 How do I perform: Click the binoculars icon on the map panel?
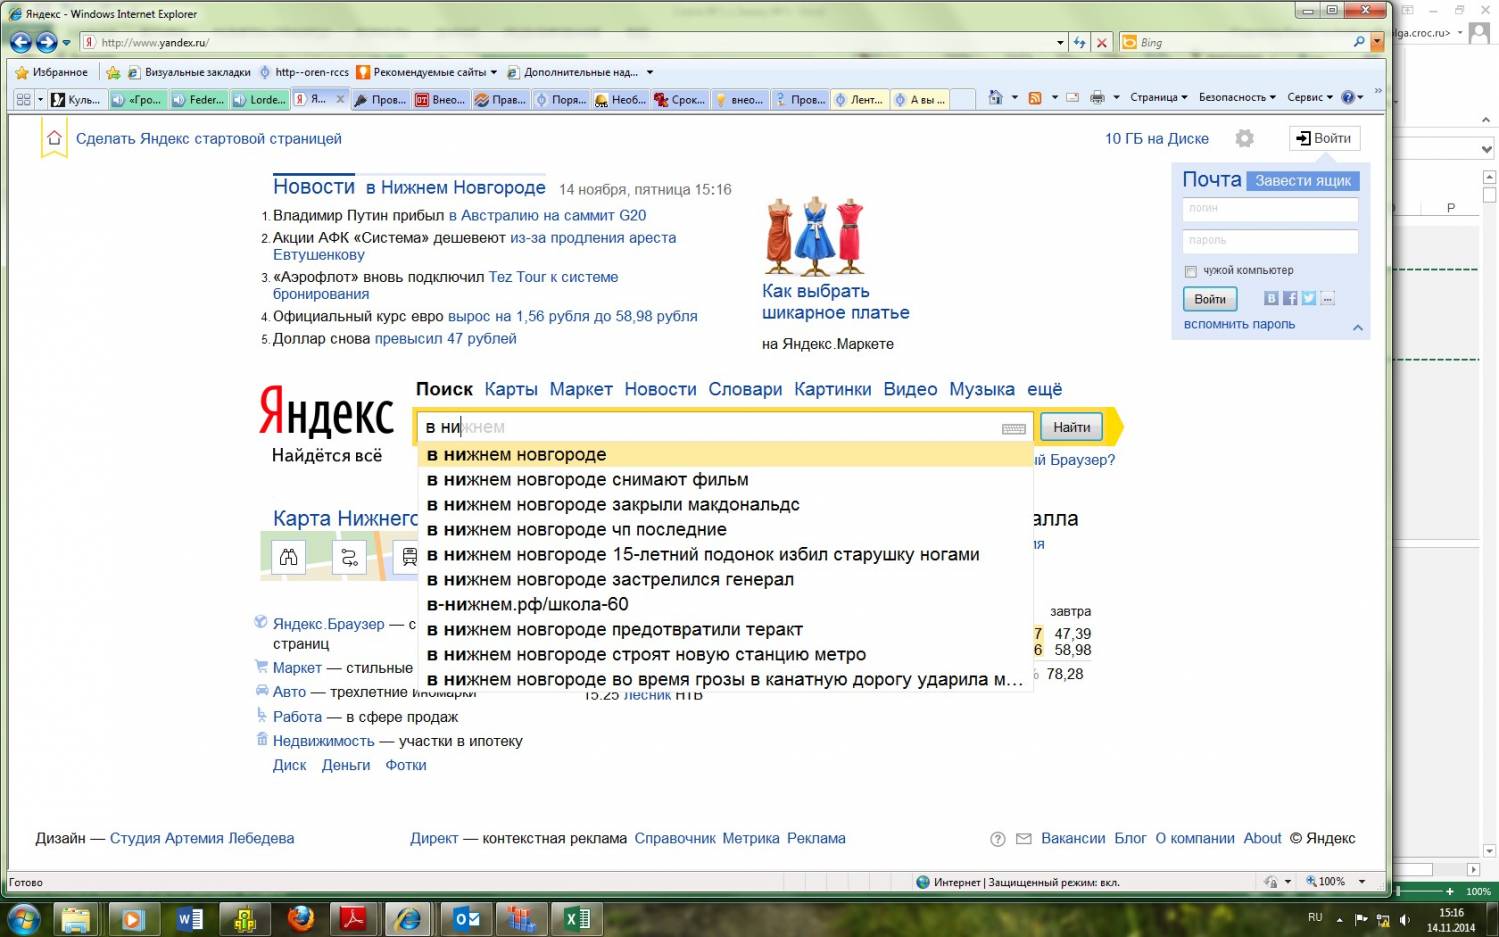288,557
